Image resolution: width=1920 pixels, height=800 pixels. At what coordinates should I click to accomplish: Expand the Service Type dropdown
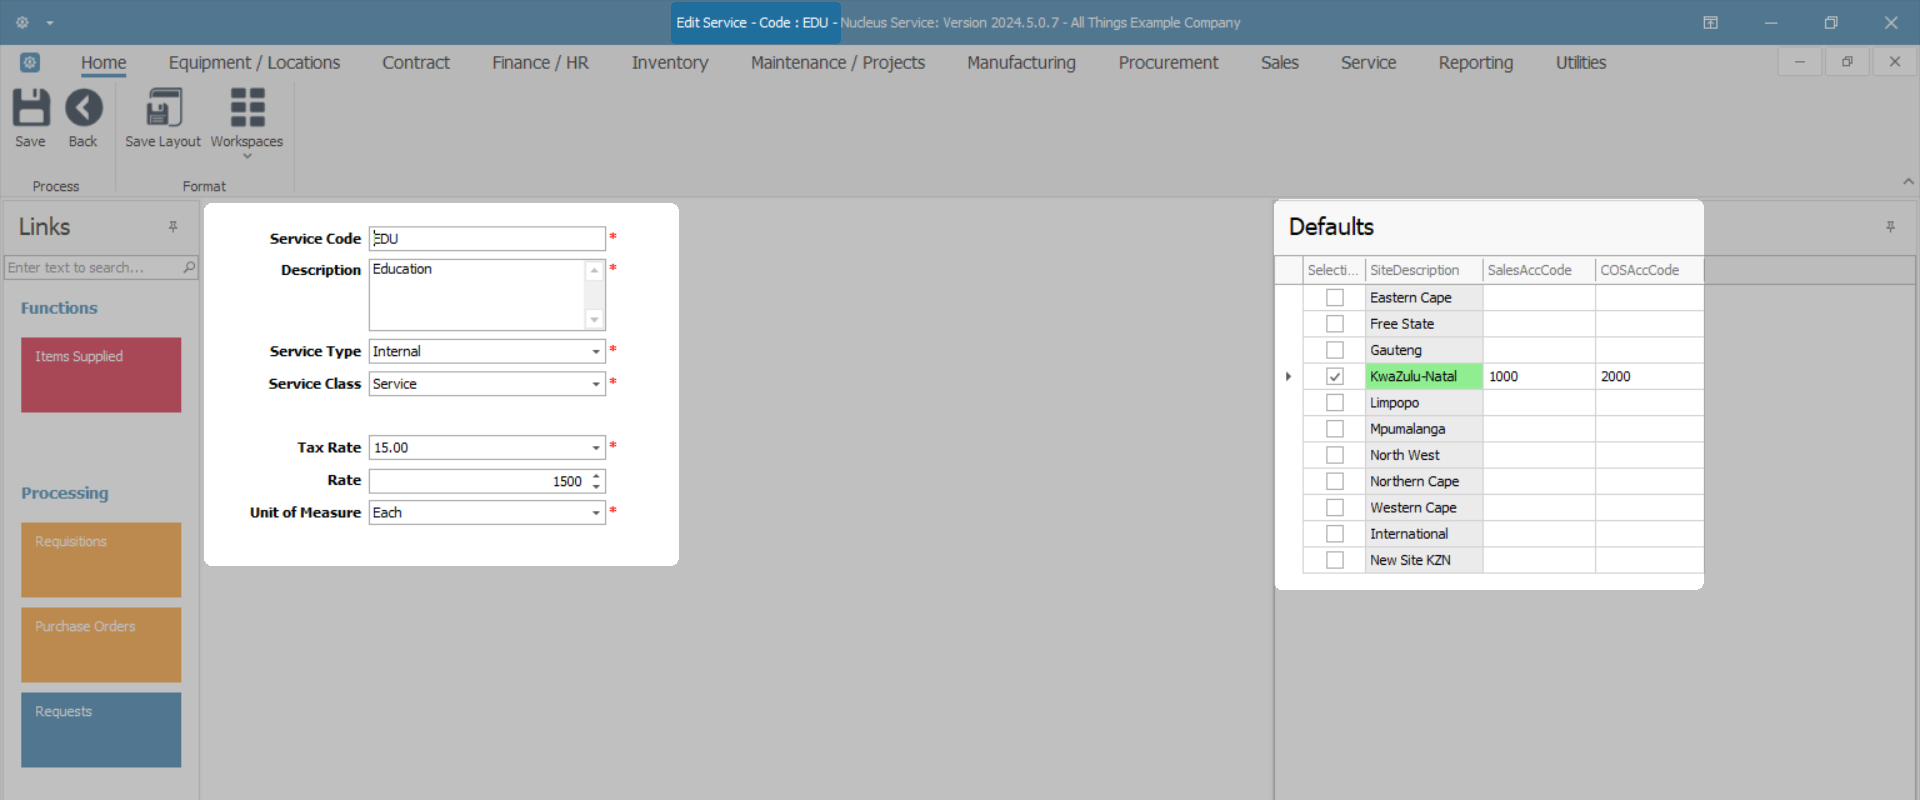pyautogui.click(x=596, y=352)
